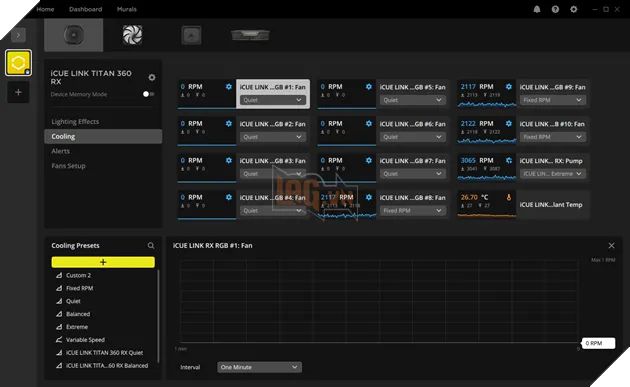Open Extreme preset dropdown for RX Pump
Screen dimensions: 630x387
552,174
